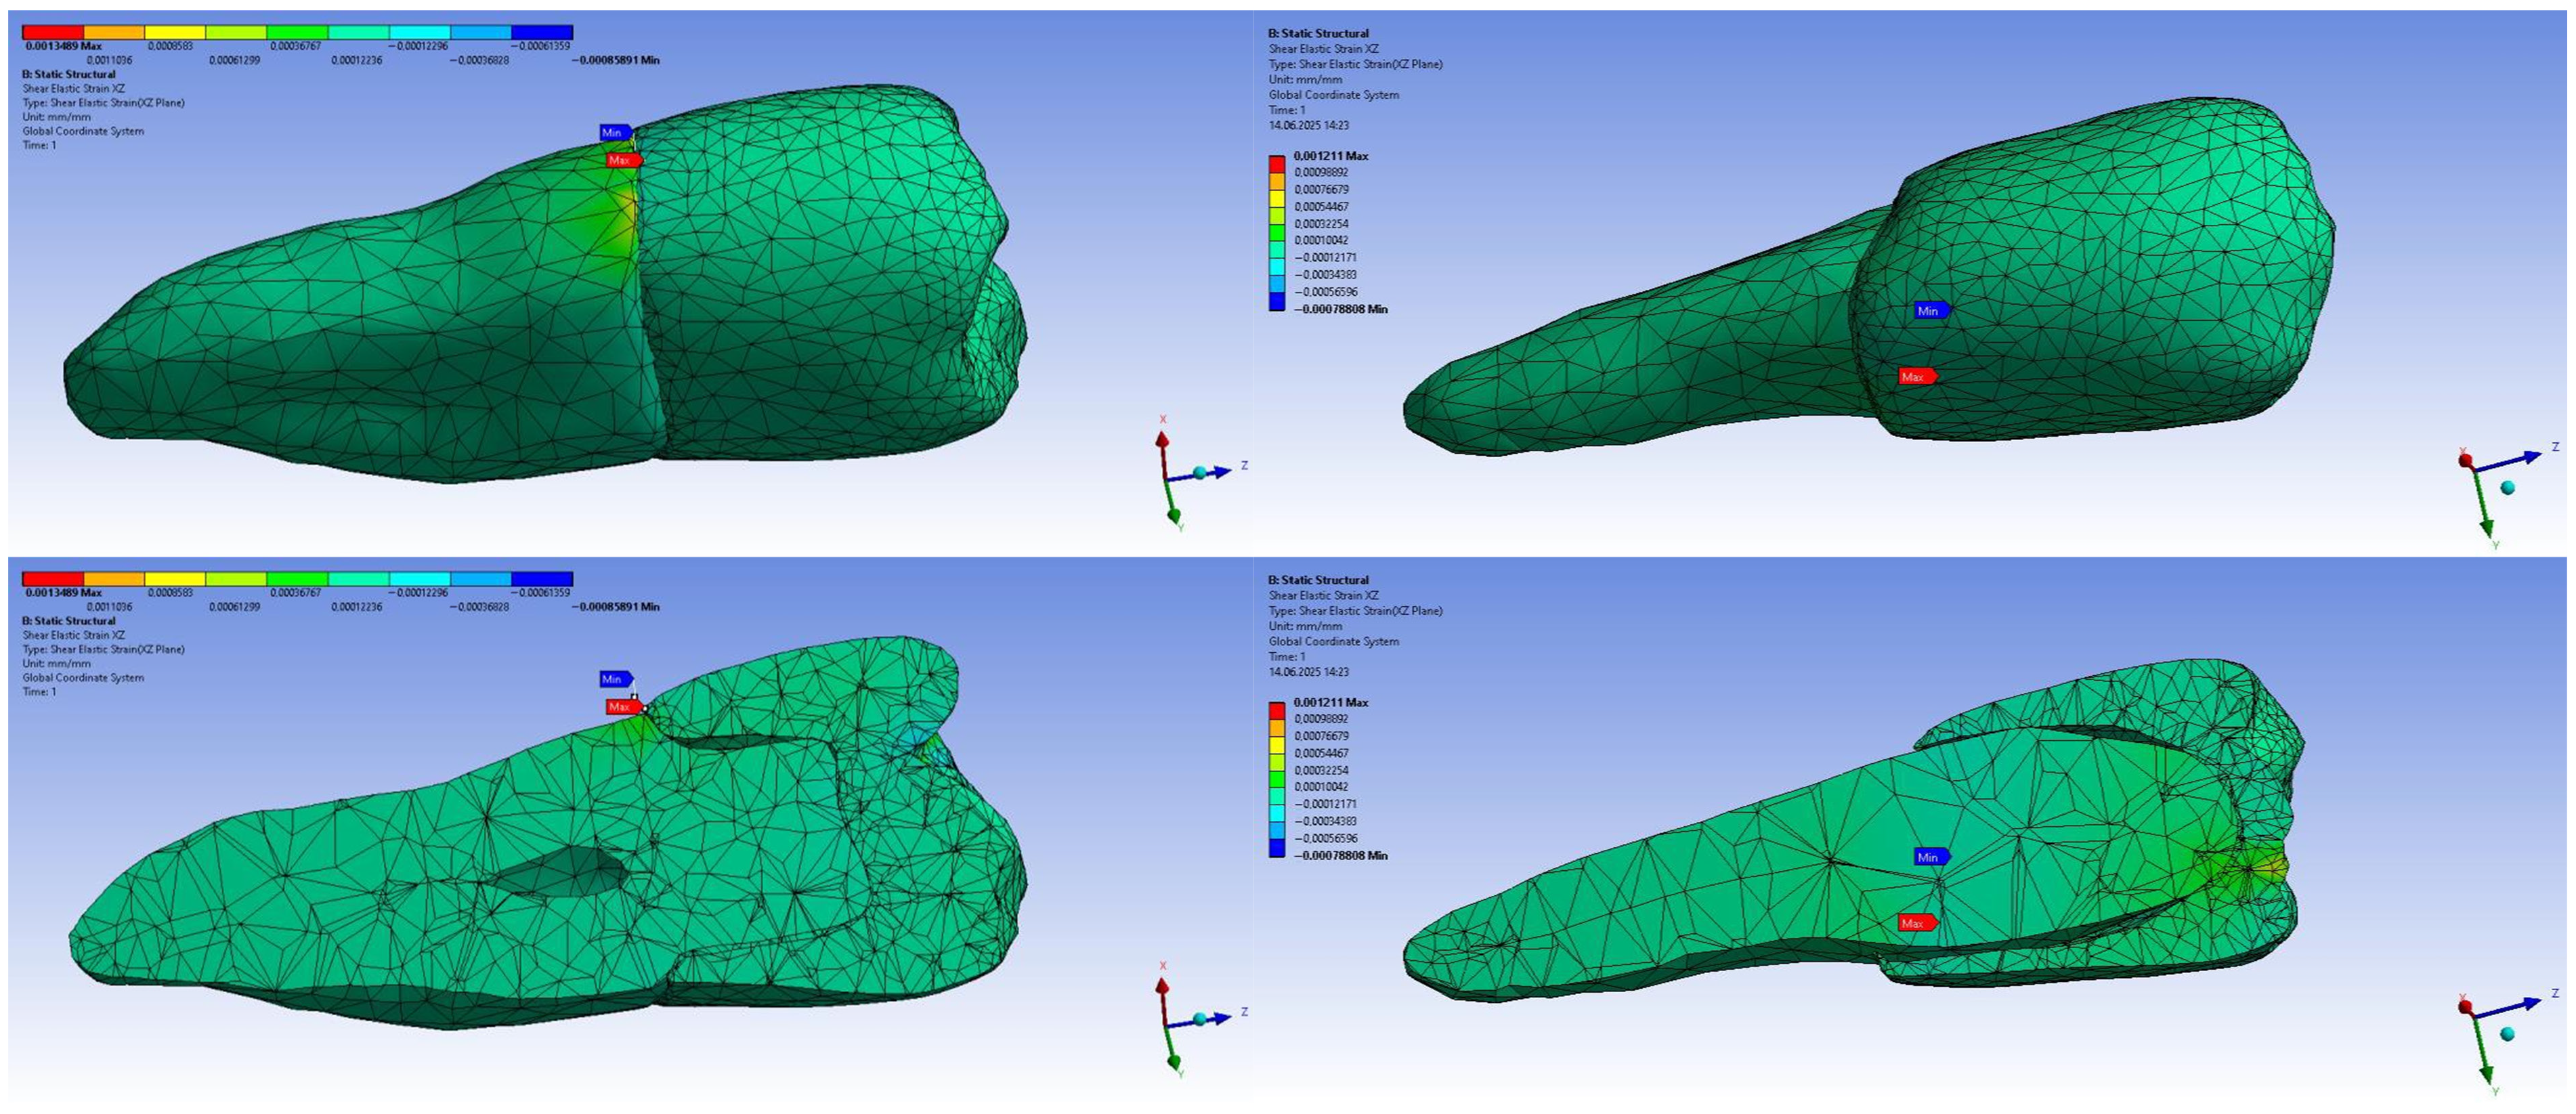Click the green Y axis arrow in sectioned 0.0013489 triad
2576x1114 pixels.
[x=1173, y=1061]
